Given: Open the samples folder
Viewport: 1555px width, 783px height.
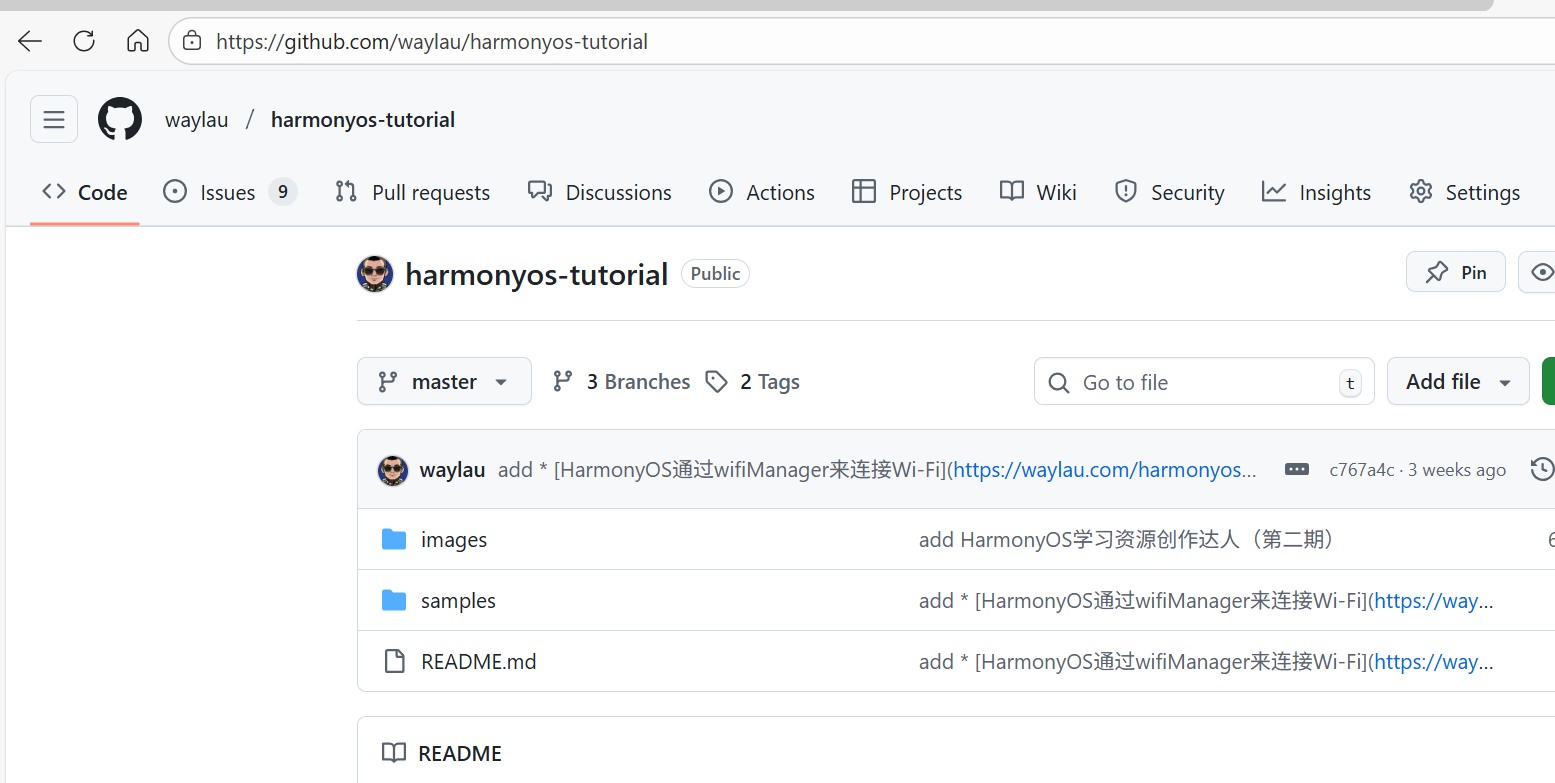Looking at the screenshot, I should (x=458, y=601).
